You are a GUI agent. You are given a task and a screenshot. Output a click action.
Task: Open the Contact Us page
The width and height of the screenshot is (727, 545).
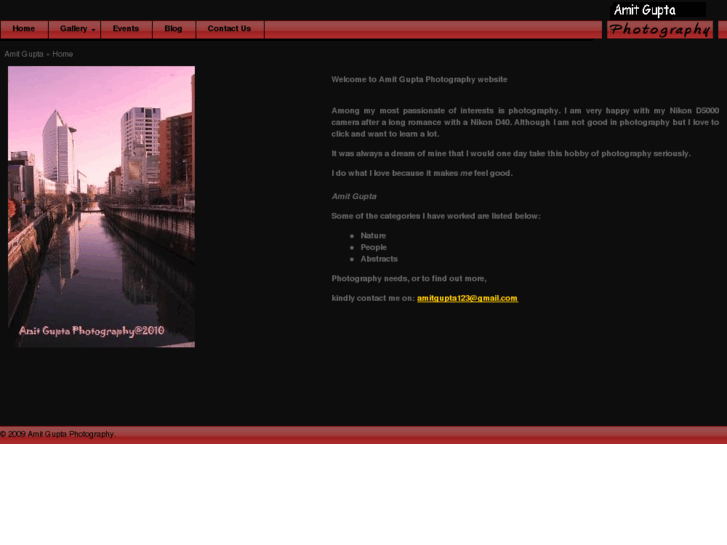point(230,29)
